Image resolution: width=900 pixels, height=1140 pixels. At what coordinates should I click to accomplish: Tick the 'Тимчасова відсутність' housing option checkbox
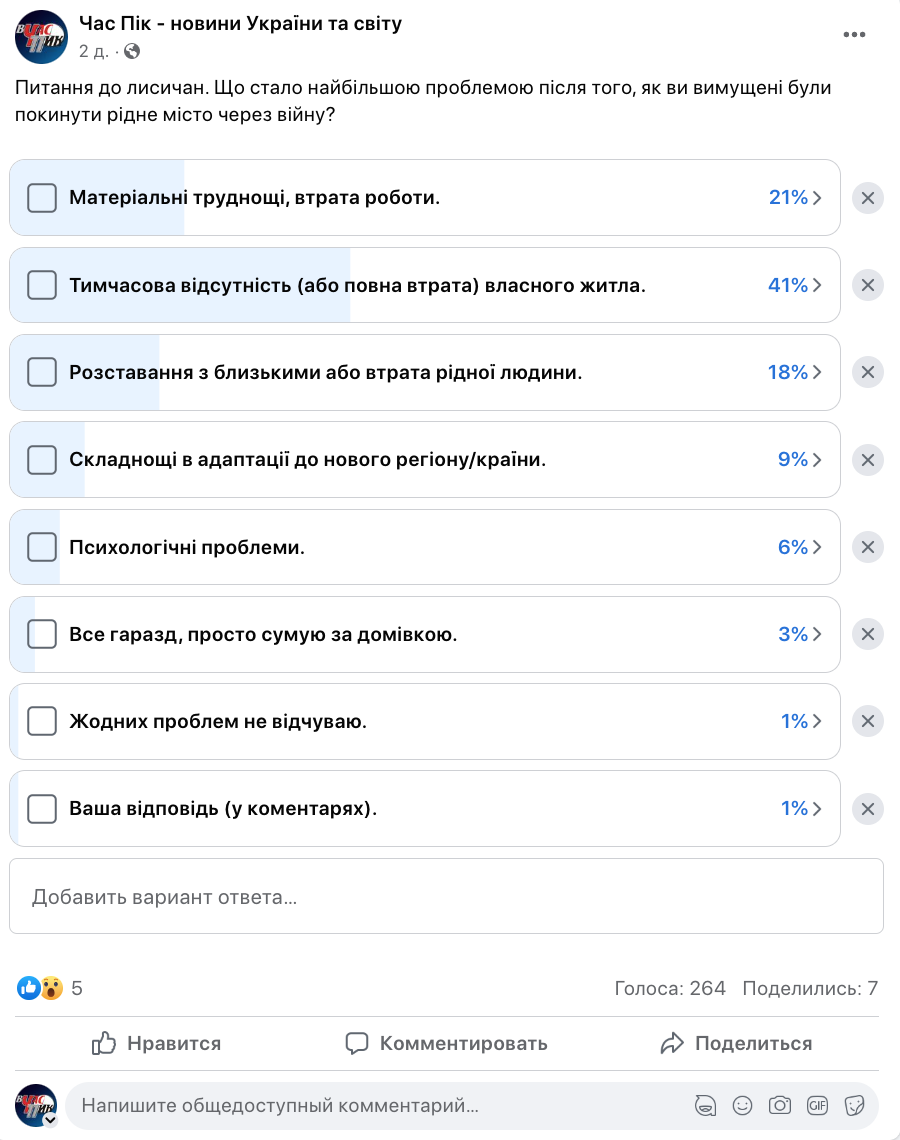(42, 285)
